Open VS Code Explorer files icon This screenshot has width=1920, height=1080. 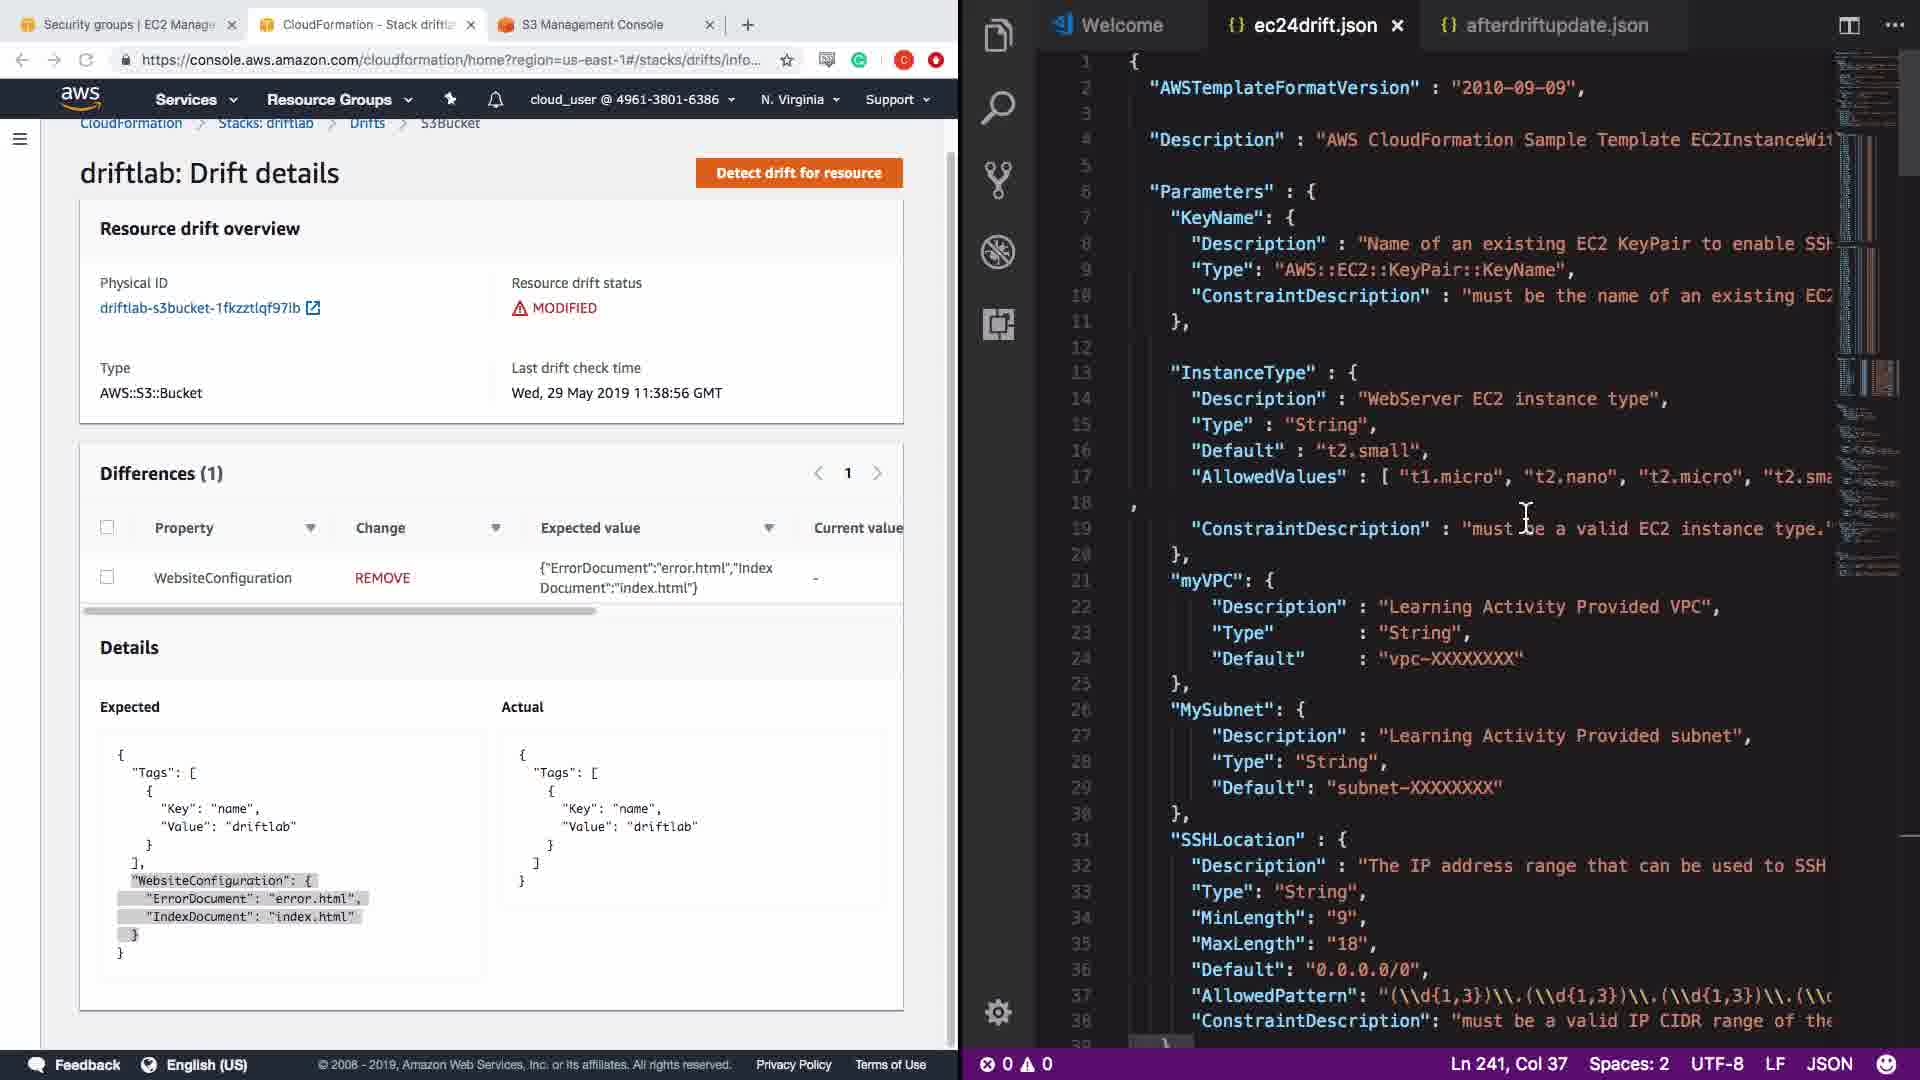pos(998,37)
